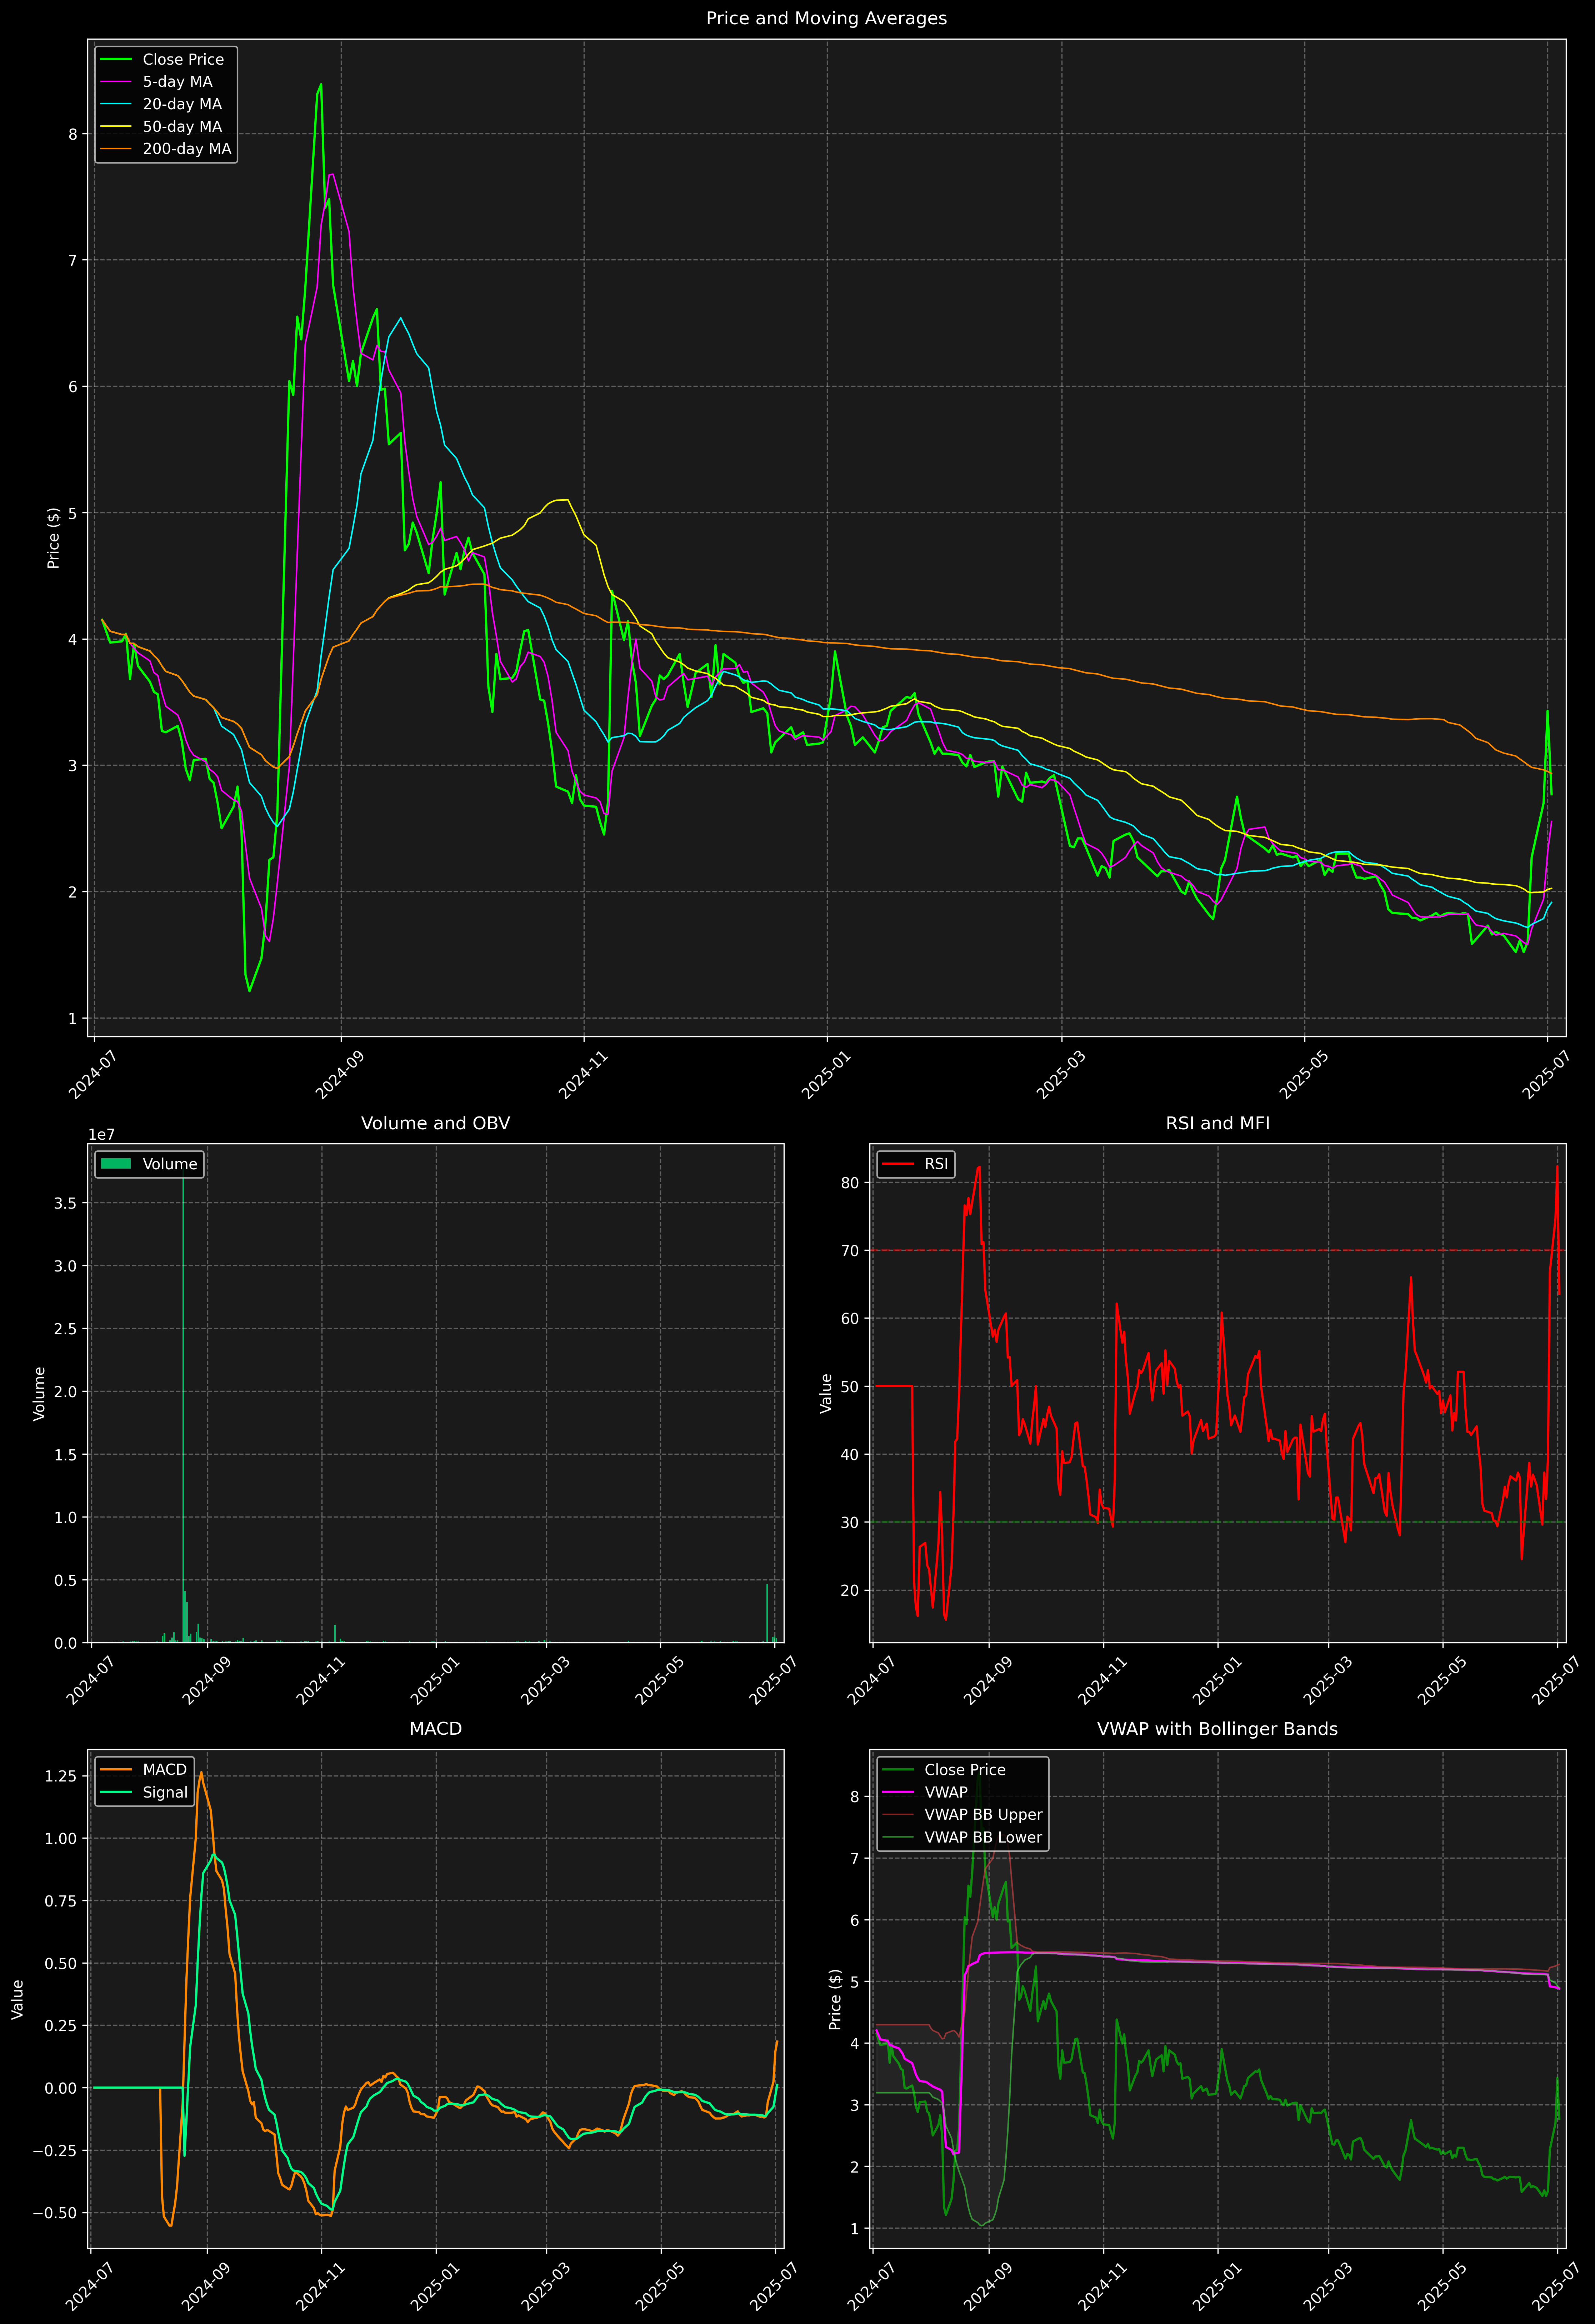Click 'Price ($)' axis label on the top chart
Viewport: 1595px width, 2324px height.
pyautogui.click(x=54, y=538)
